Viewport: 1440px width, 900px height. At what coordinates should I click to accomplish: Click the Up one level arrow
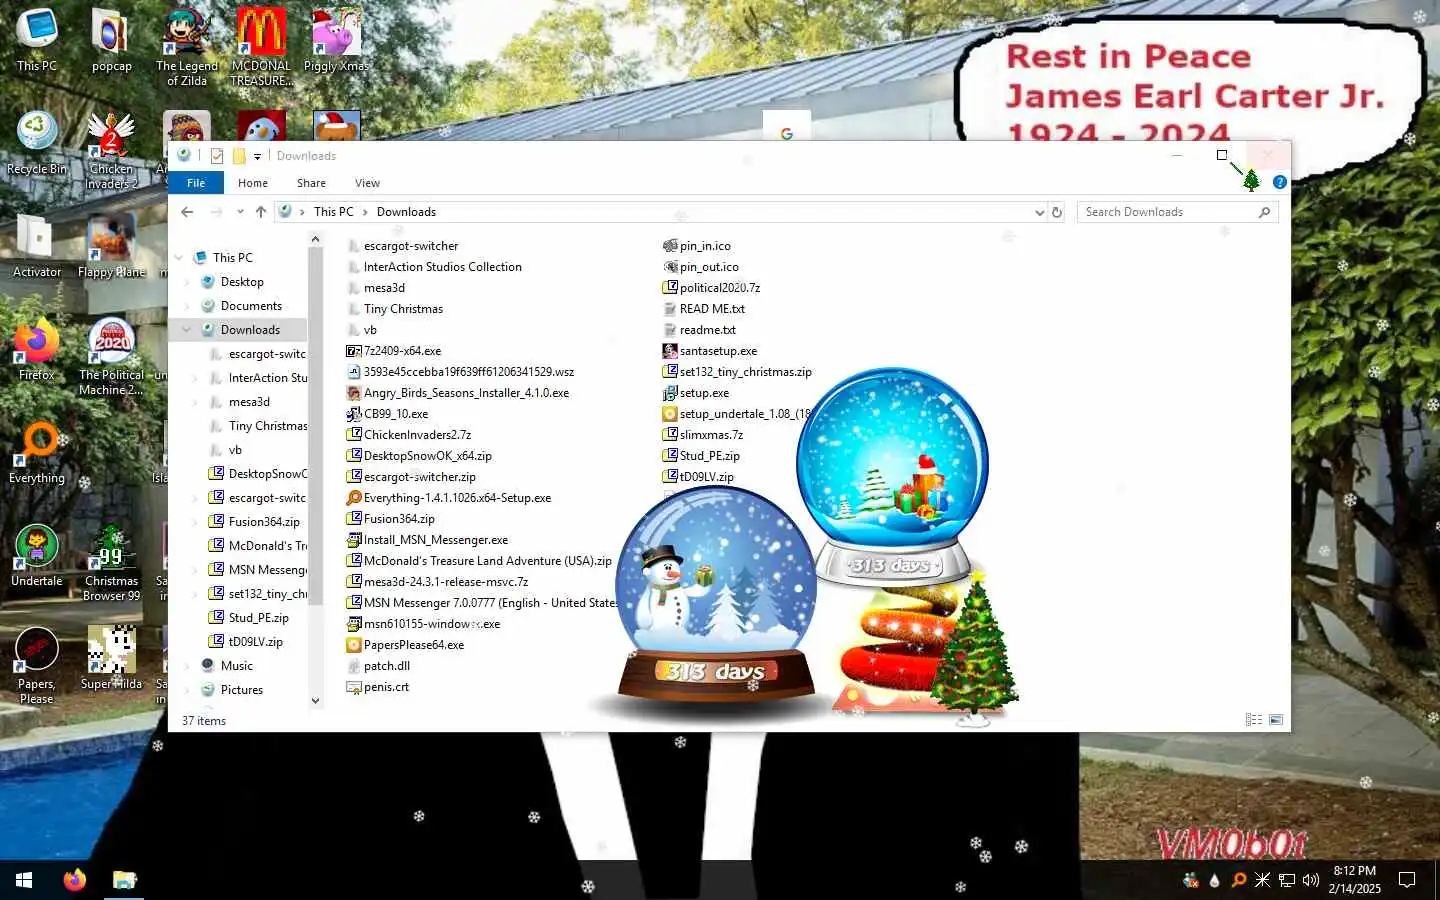261,212
